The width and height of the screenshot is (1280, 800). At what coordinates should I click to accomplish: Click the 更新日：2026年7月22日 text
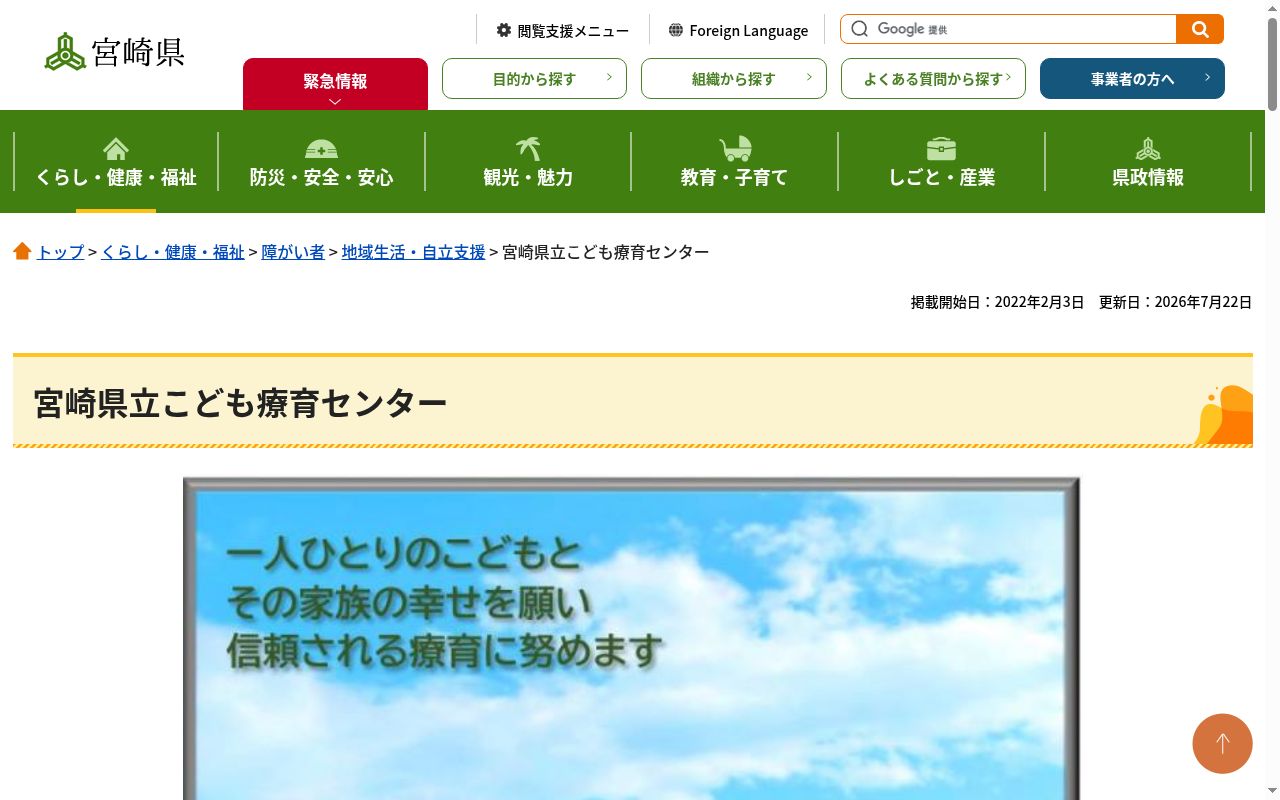1176,302
